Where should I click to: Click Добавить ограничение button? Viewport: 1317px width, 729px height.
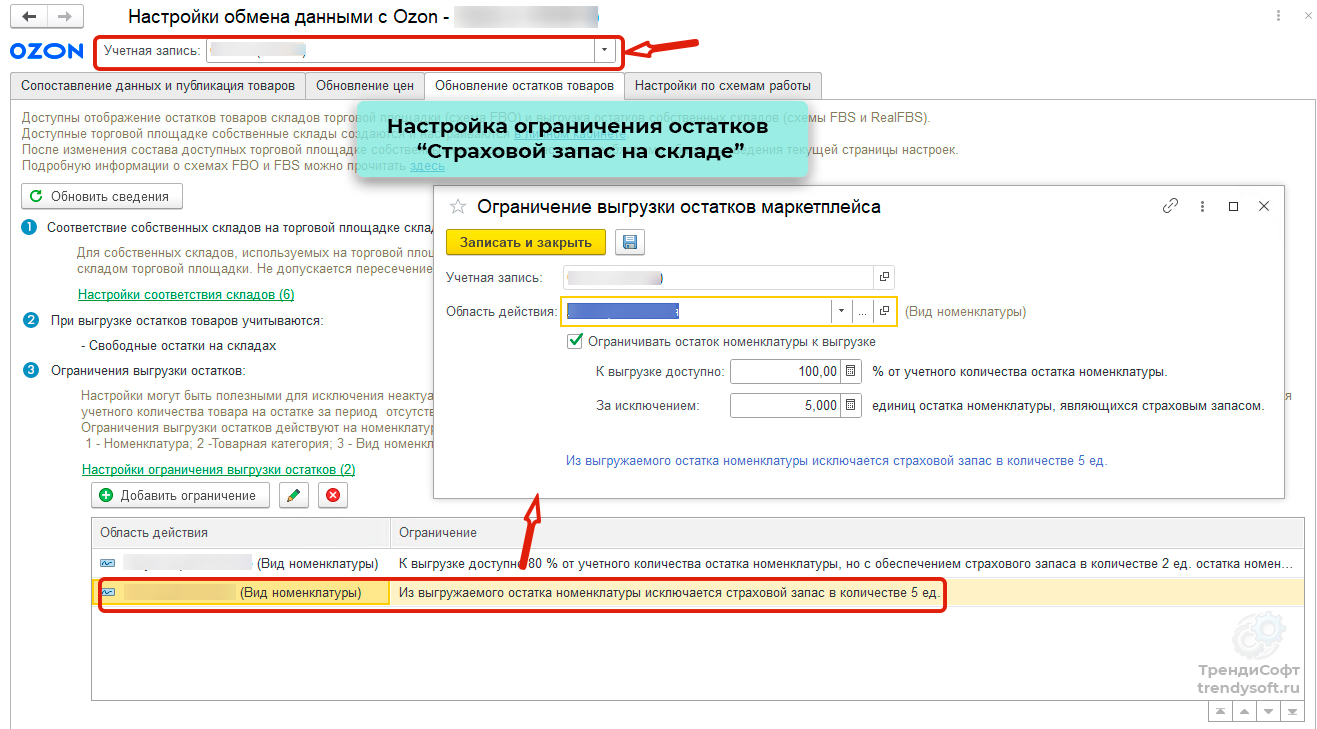pos(181,495)
